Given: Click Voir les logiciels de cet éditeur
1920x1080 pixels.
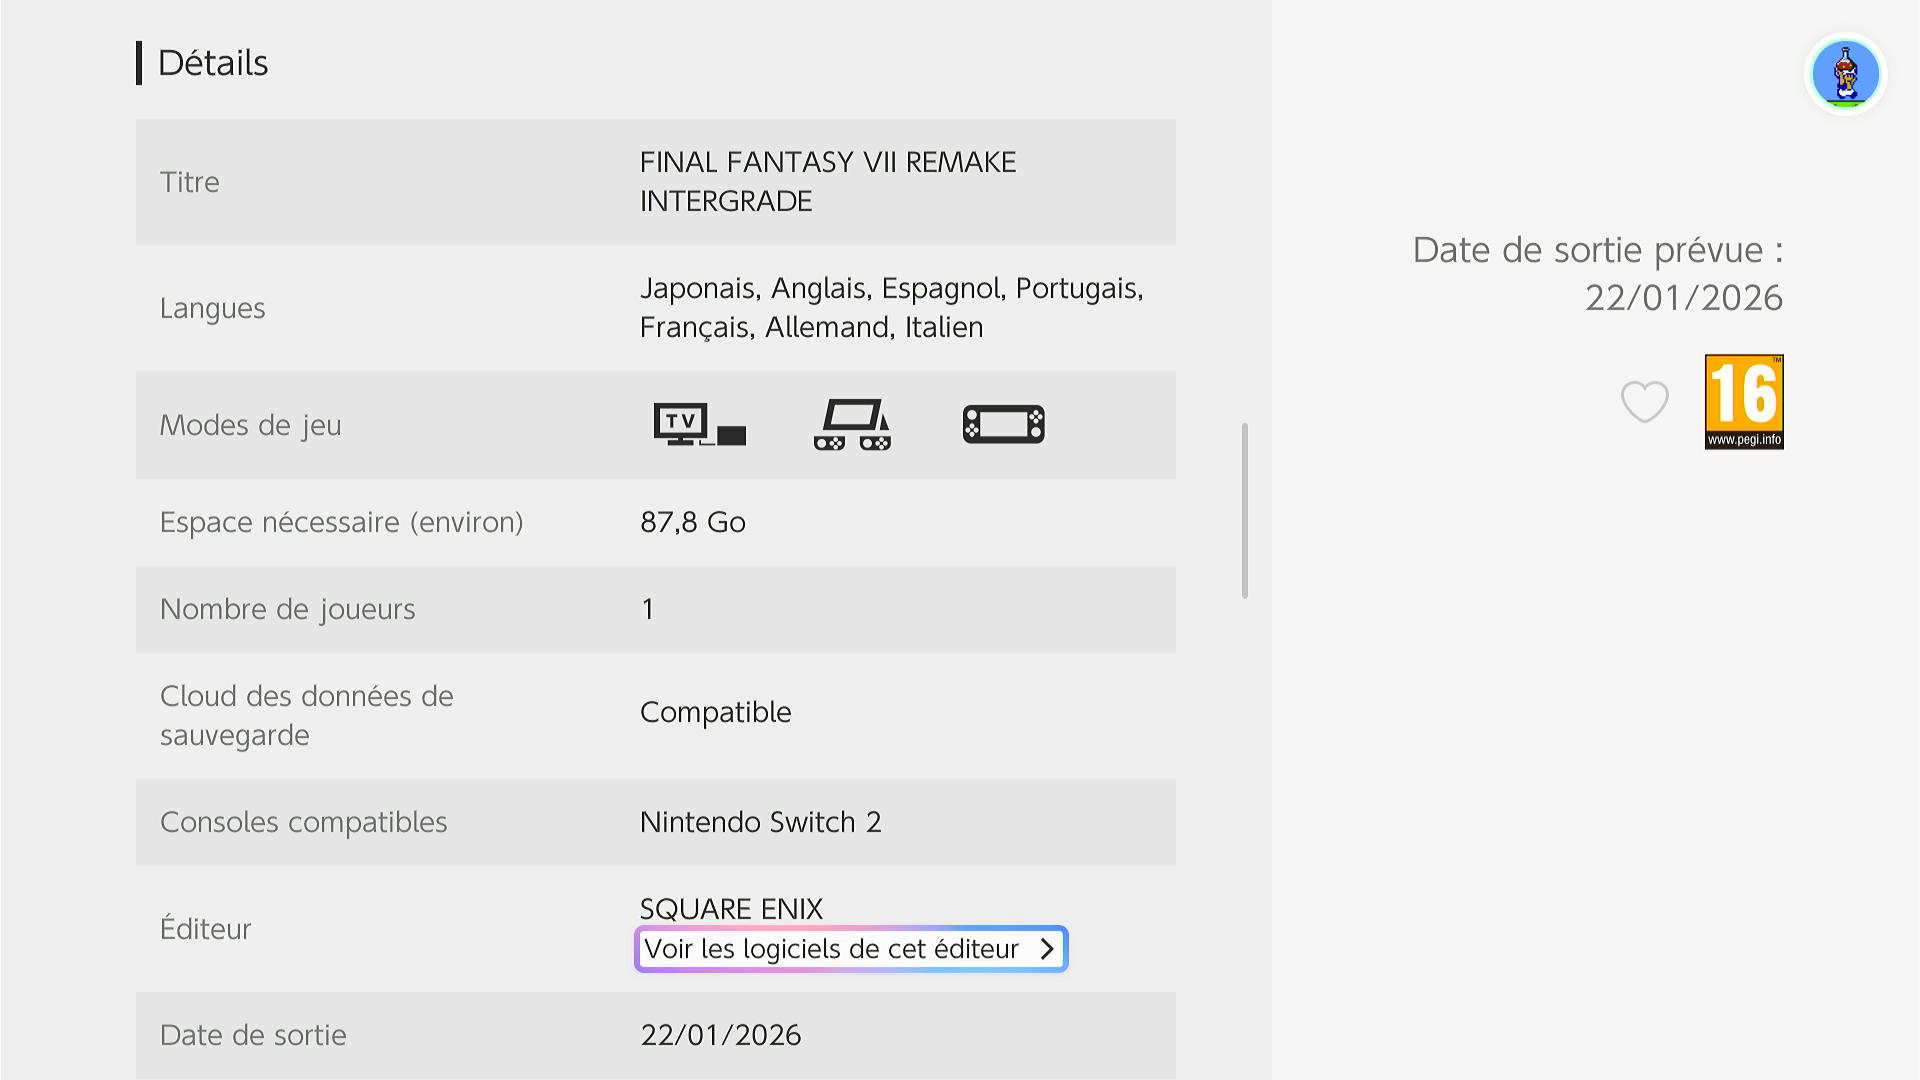Looking at the screenshot, I should 830,949.
